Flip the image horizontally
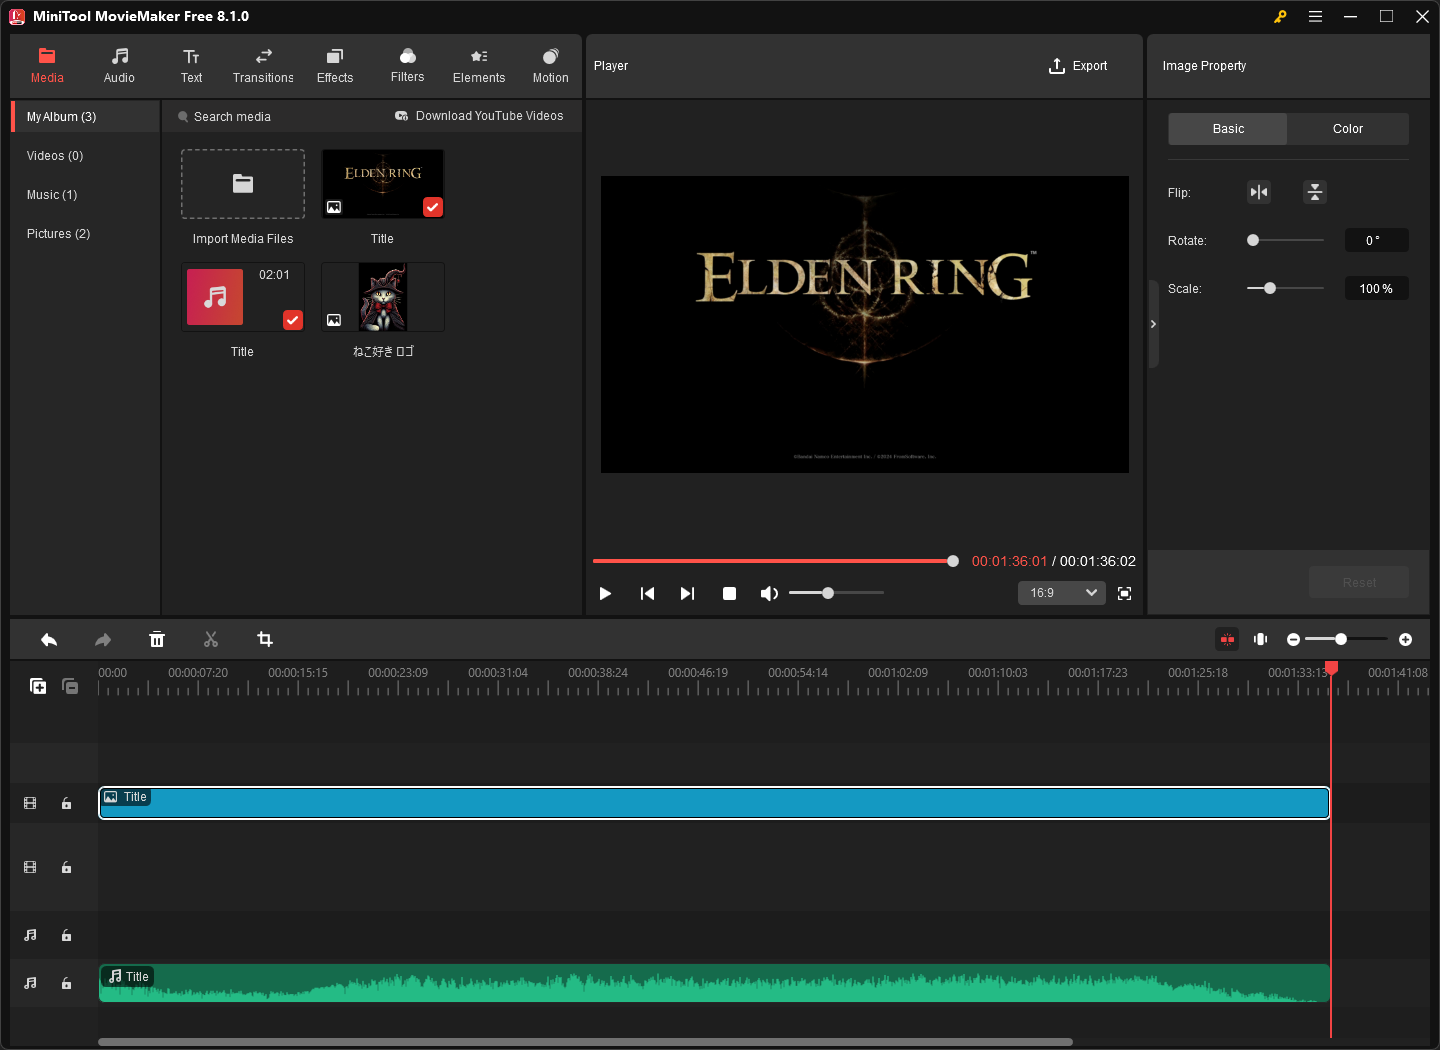1440x1050 pixels. 1259,192
